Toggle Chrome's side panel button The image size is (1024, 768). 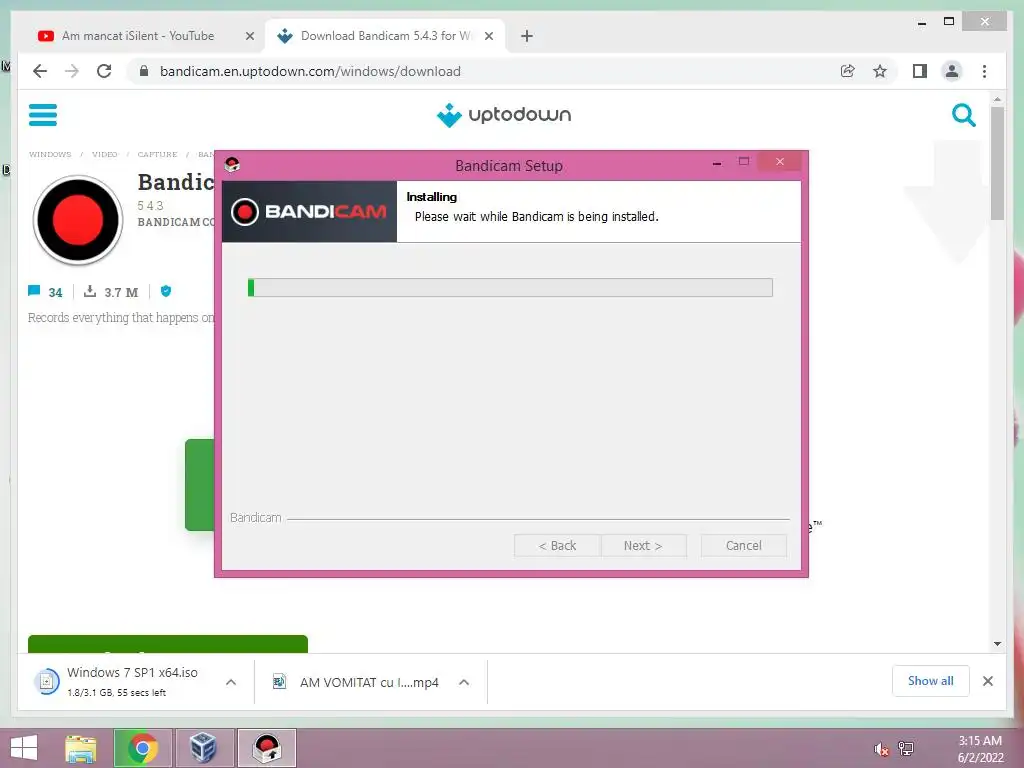click(x=920, y=71)
